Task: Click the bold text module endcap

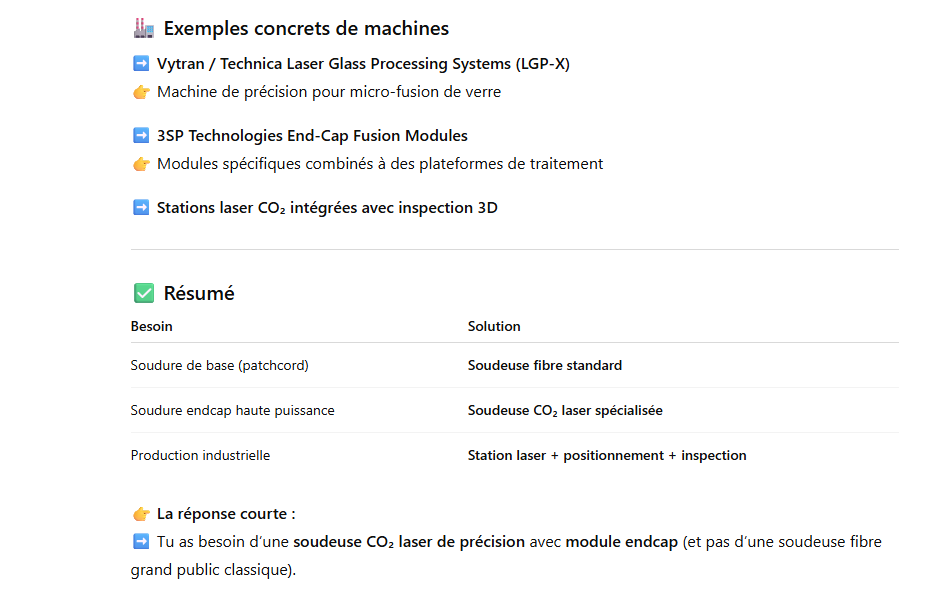Action: tap(621, 542)
